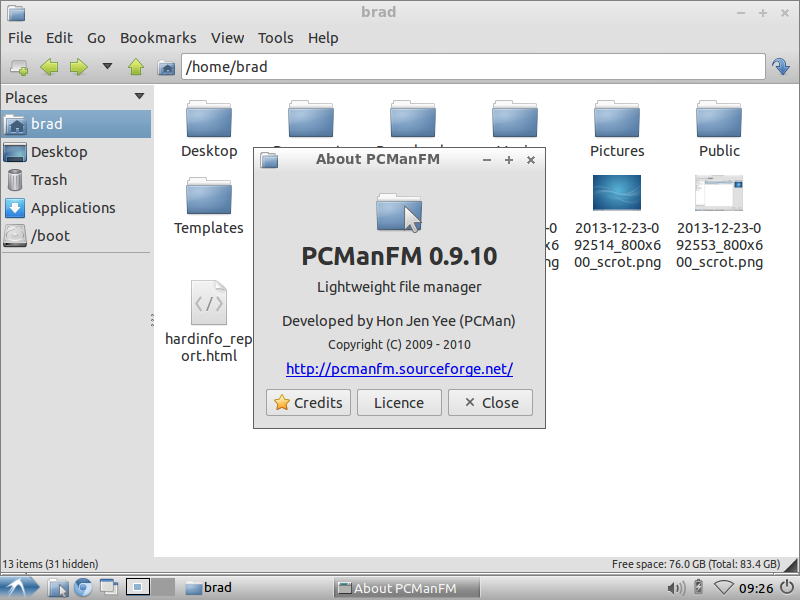Click the New Tab toolbar icon
The height and width of the screenshot is (600, 800).
(x=19, y=67)
